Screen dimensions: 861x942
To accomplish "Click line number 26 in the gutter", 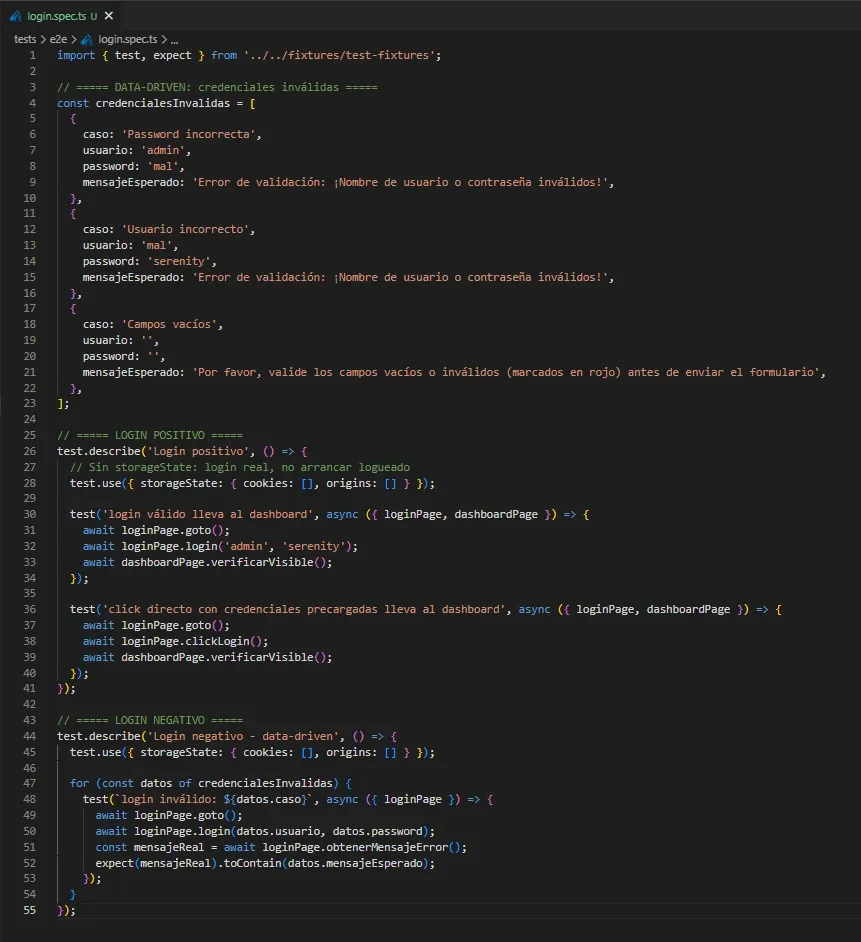I will (x=29, y=451).
